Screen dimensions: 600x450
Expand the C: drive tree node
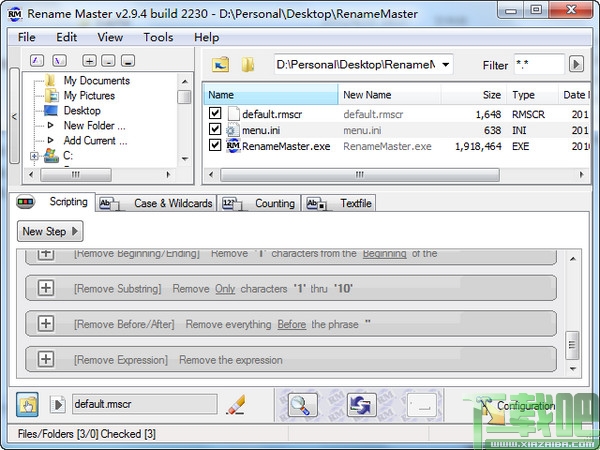click(34, 156)
